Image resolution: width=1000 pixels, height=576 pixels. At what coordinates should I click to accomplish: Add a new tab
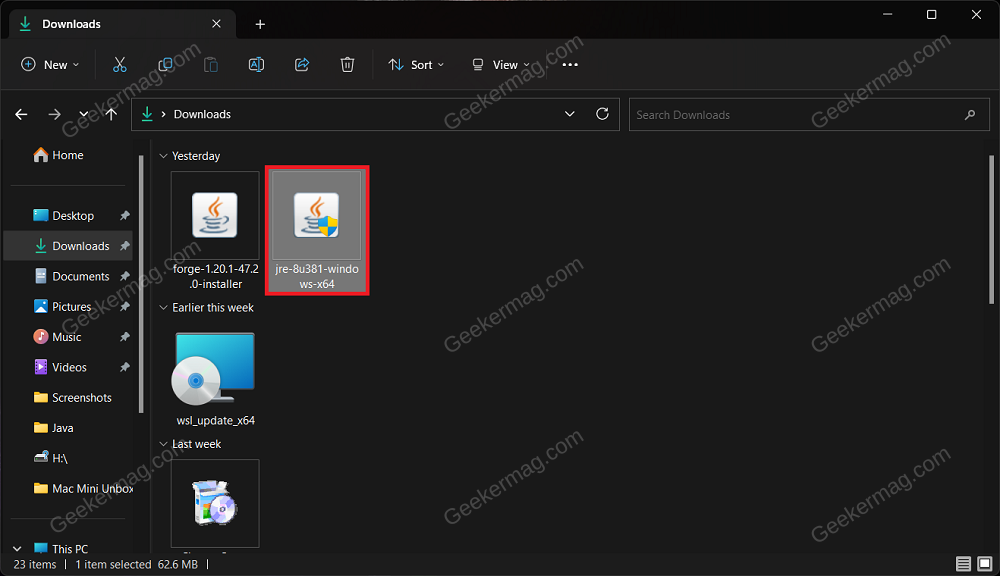pyautogui.click(x=260, y=24)
